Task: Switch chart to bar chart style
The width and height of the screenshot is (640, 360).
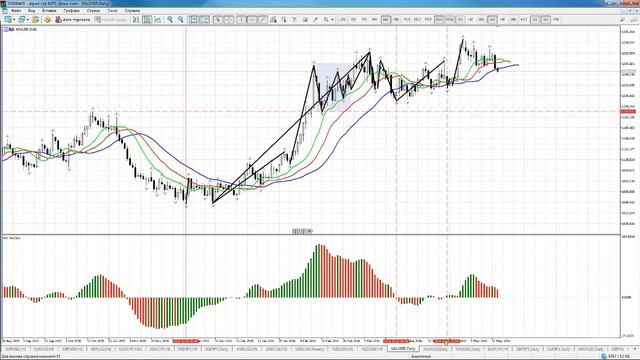Action: [x=136, y=20]
